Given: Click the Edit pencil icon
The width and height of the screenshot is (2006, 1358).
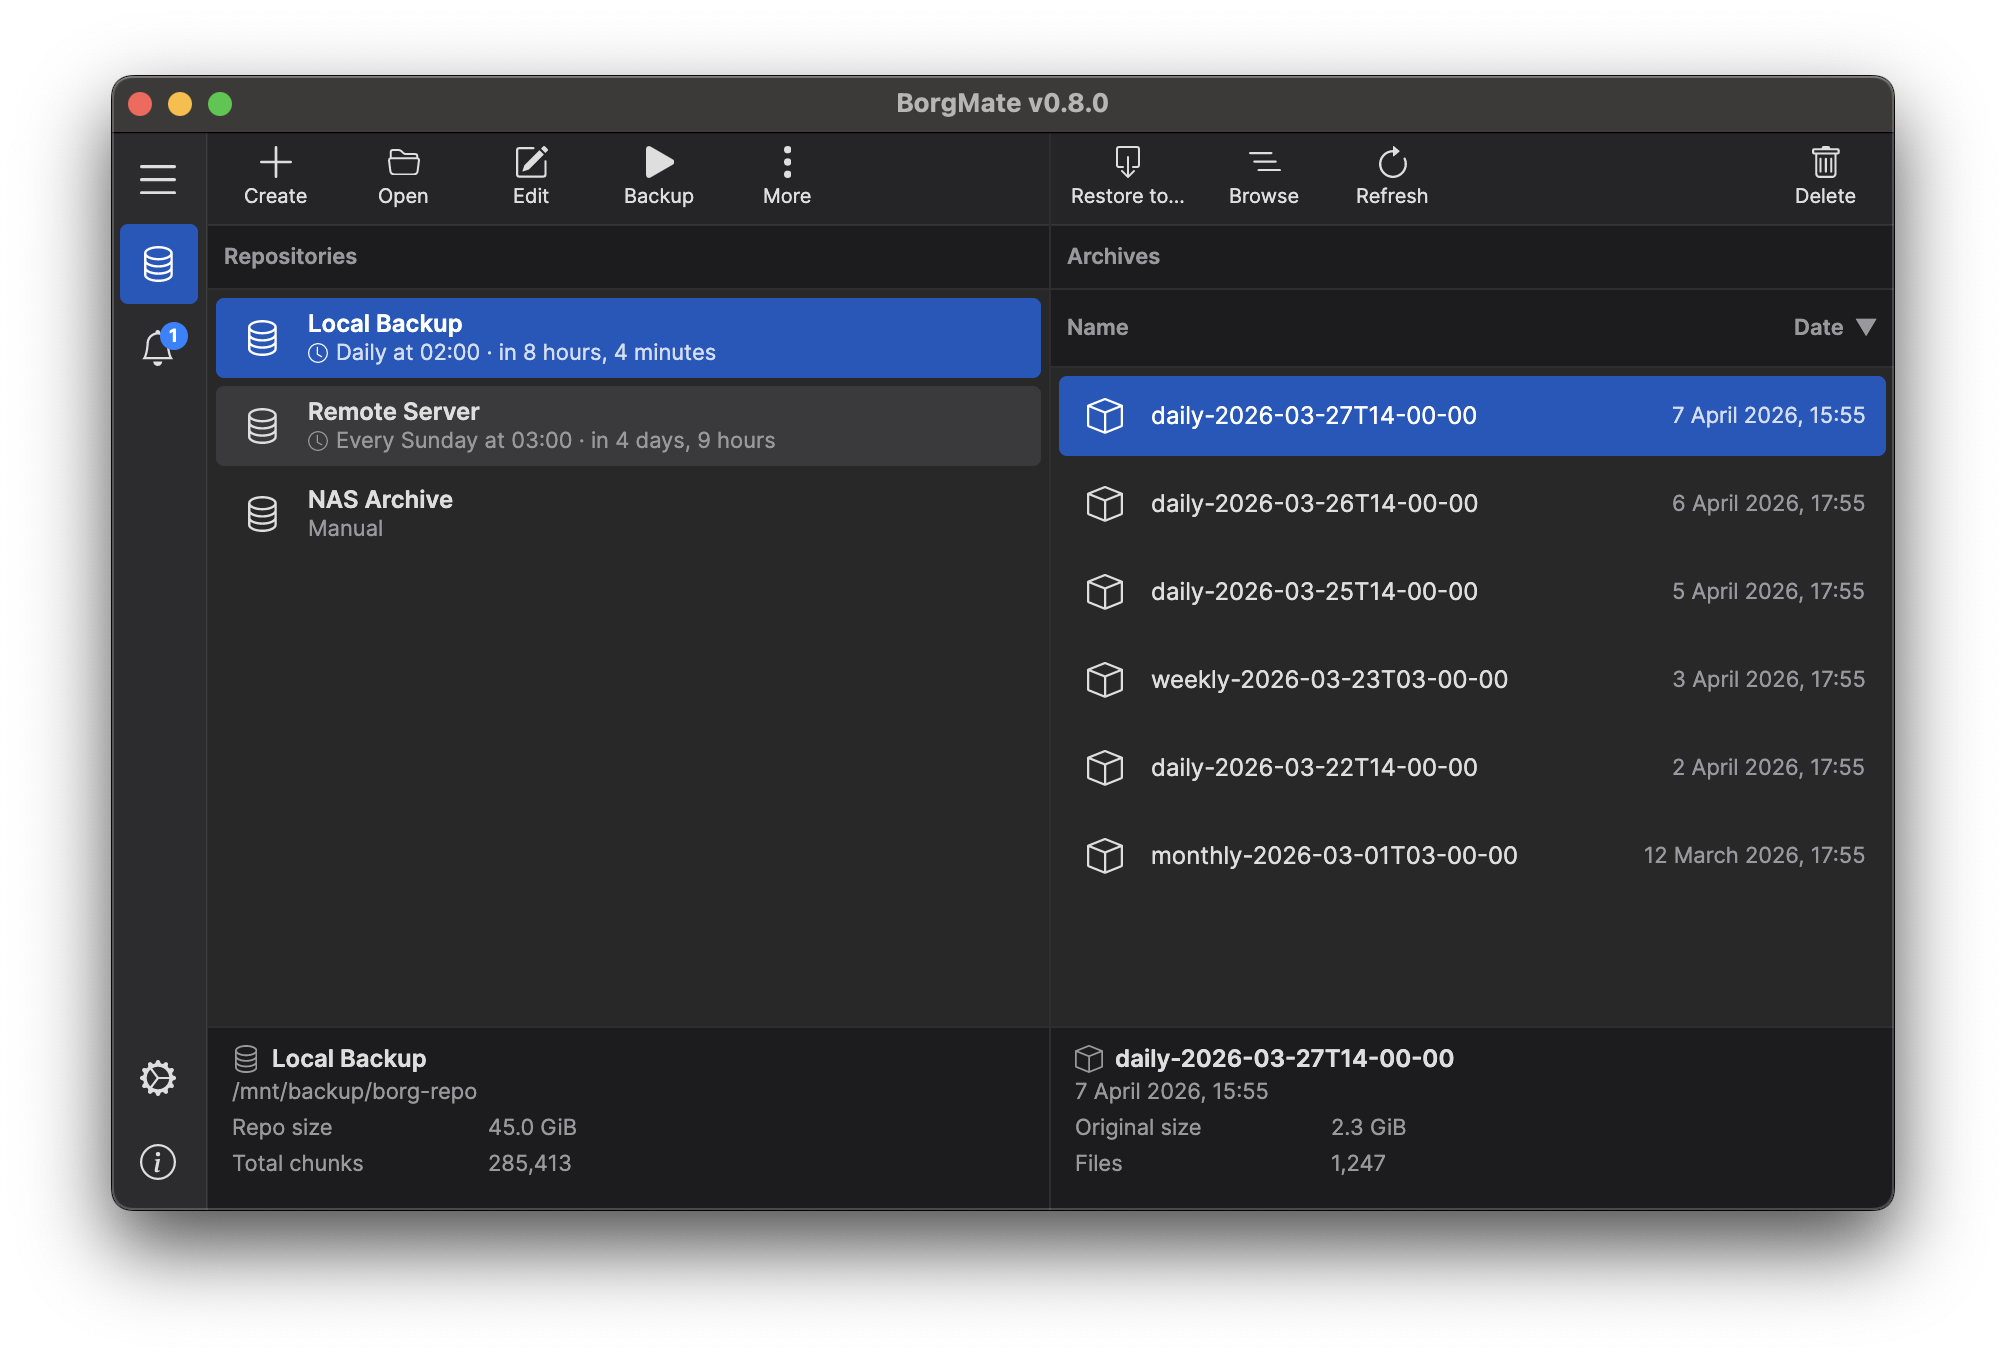Looking at the screenshot, I should [531, 163].
